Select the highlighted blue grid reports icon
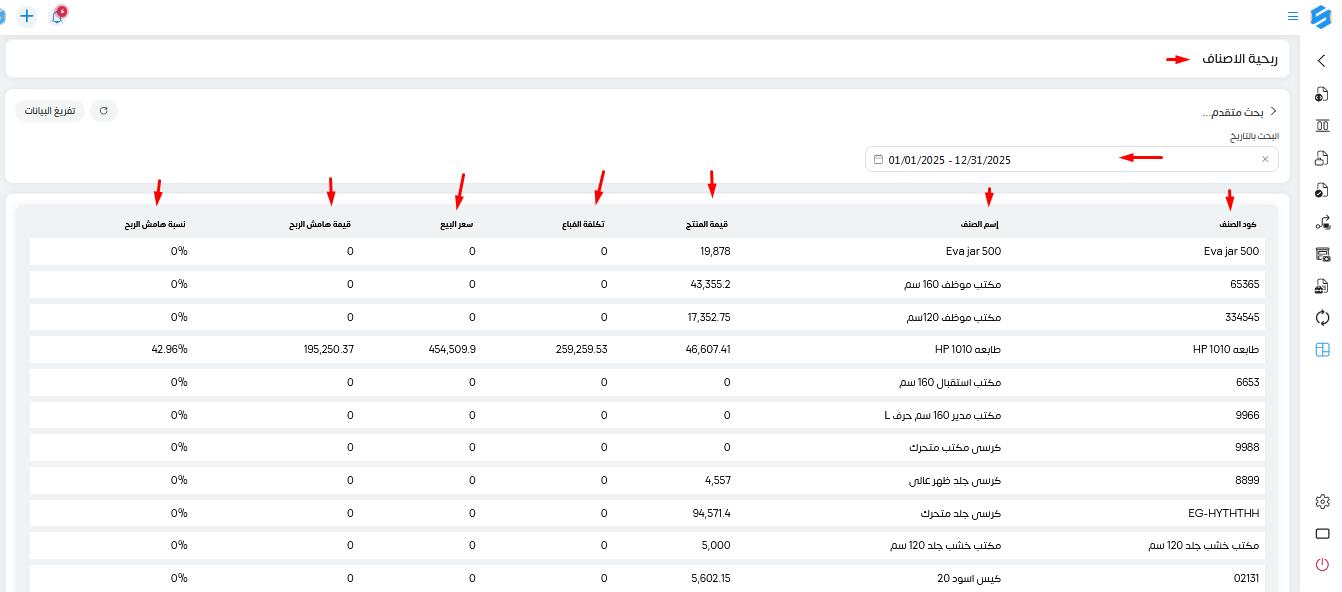The image size is (1342, 592). point(1322,350)
